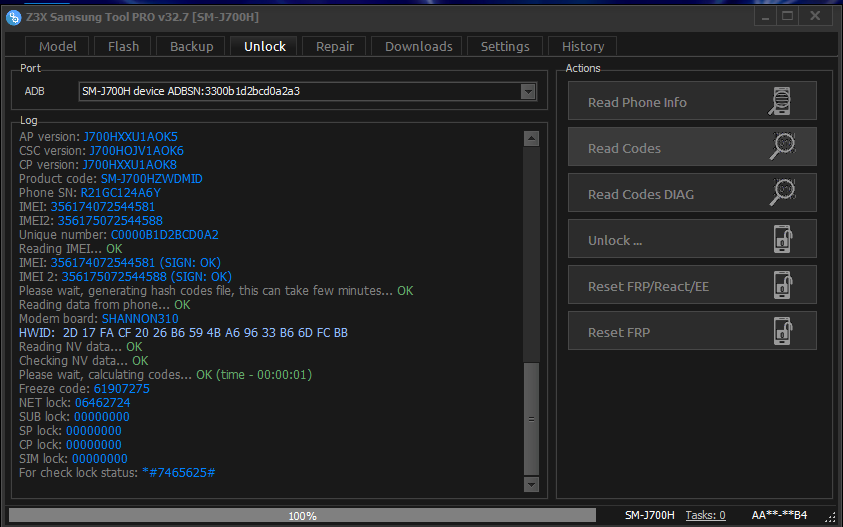Click the ADB device combo box field
Image resolution: width=843 pixels, height=527 pixels.
tap(308, 91)
